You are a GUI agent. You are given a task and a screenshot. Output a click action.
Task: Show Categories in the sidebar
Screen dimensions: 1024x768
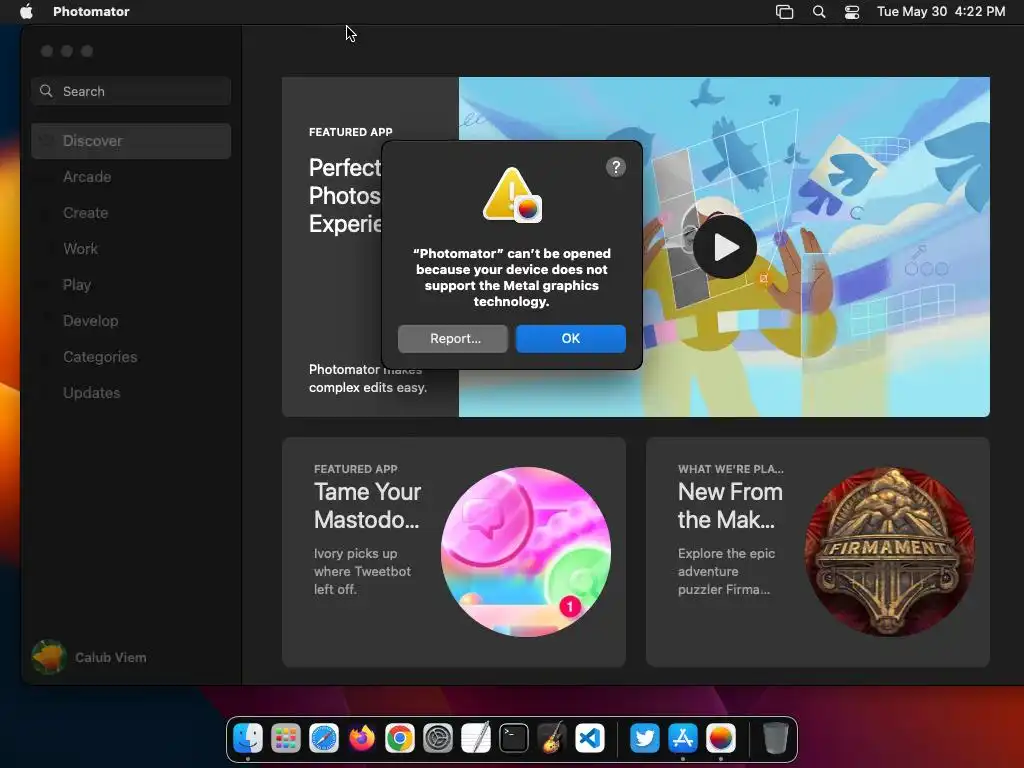click(x=131, y=357)
